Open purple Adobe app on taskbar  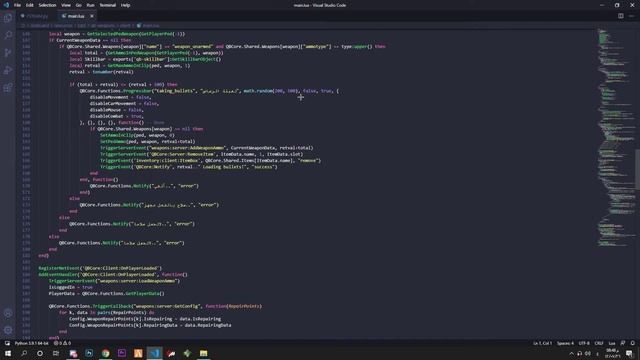tap(122, 353)
